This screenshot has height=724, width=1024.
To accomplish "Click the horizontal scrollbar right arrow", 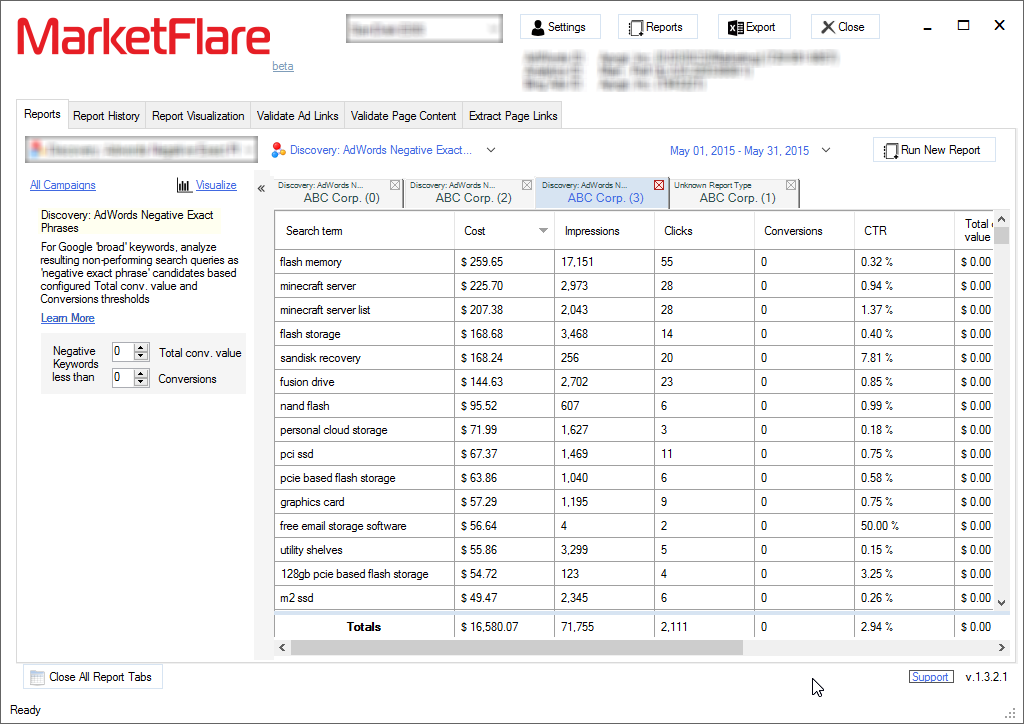I will coord(1002,648).
